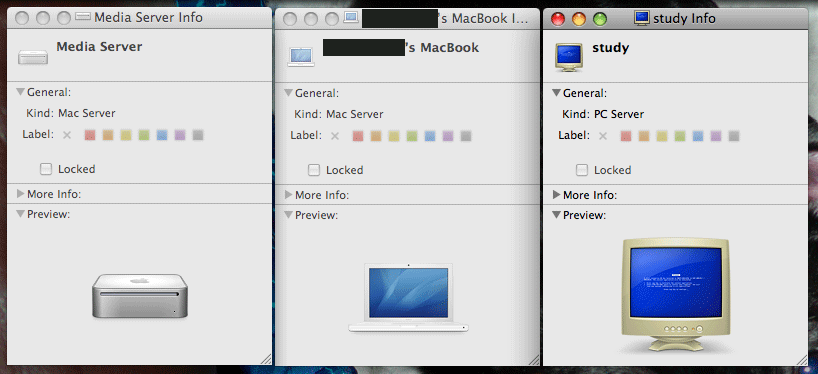Apply red label in Media Server Info

(x=90, y=135)
